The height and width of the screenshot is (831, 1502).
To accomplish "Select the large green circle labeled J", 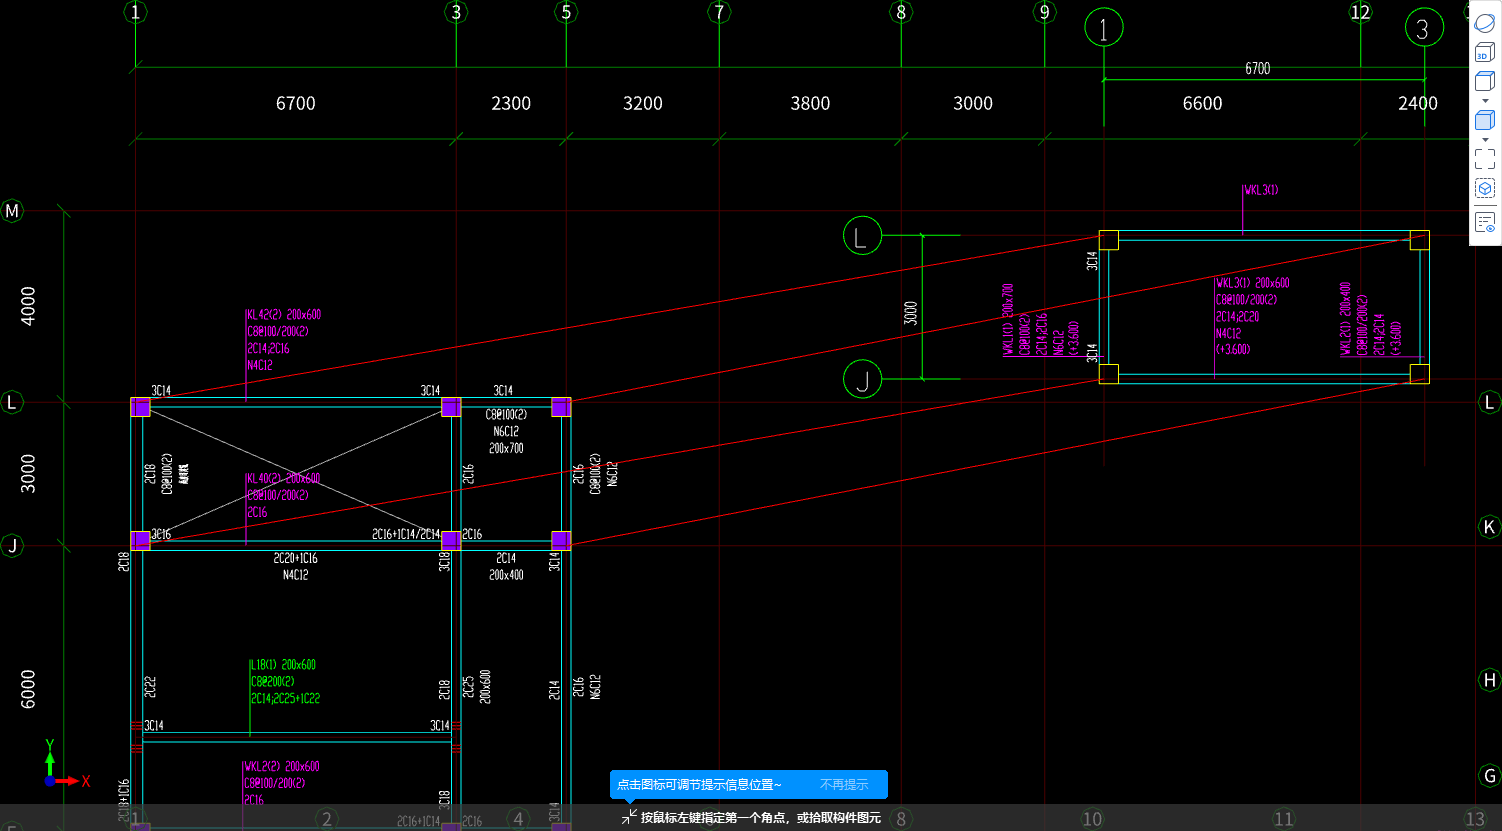I will [x=862, y=379].
